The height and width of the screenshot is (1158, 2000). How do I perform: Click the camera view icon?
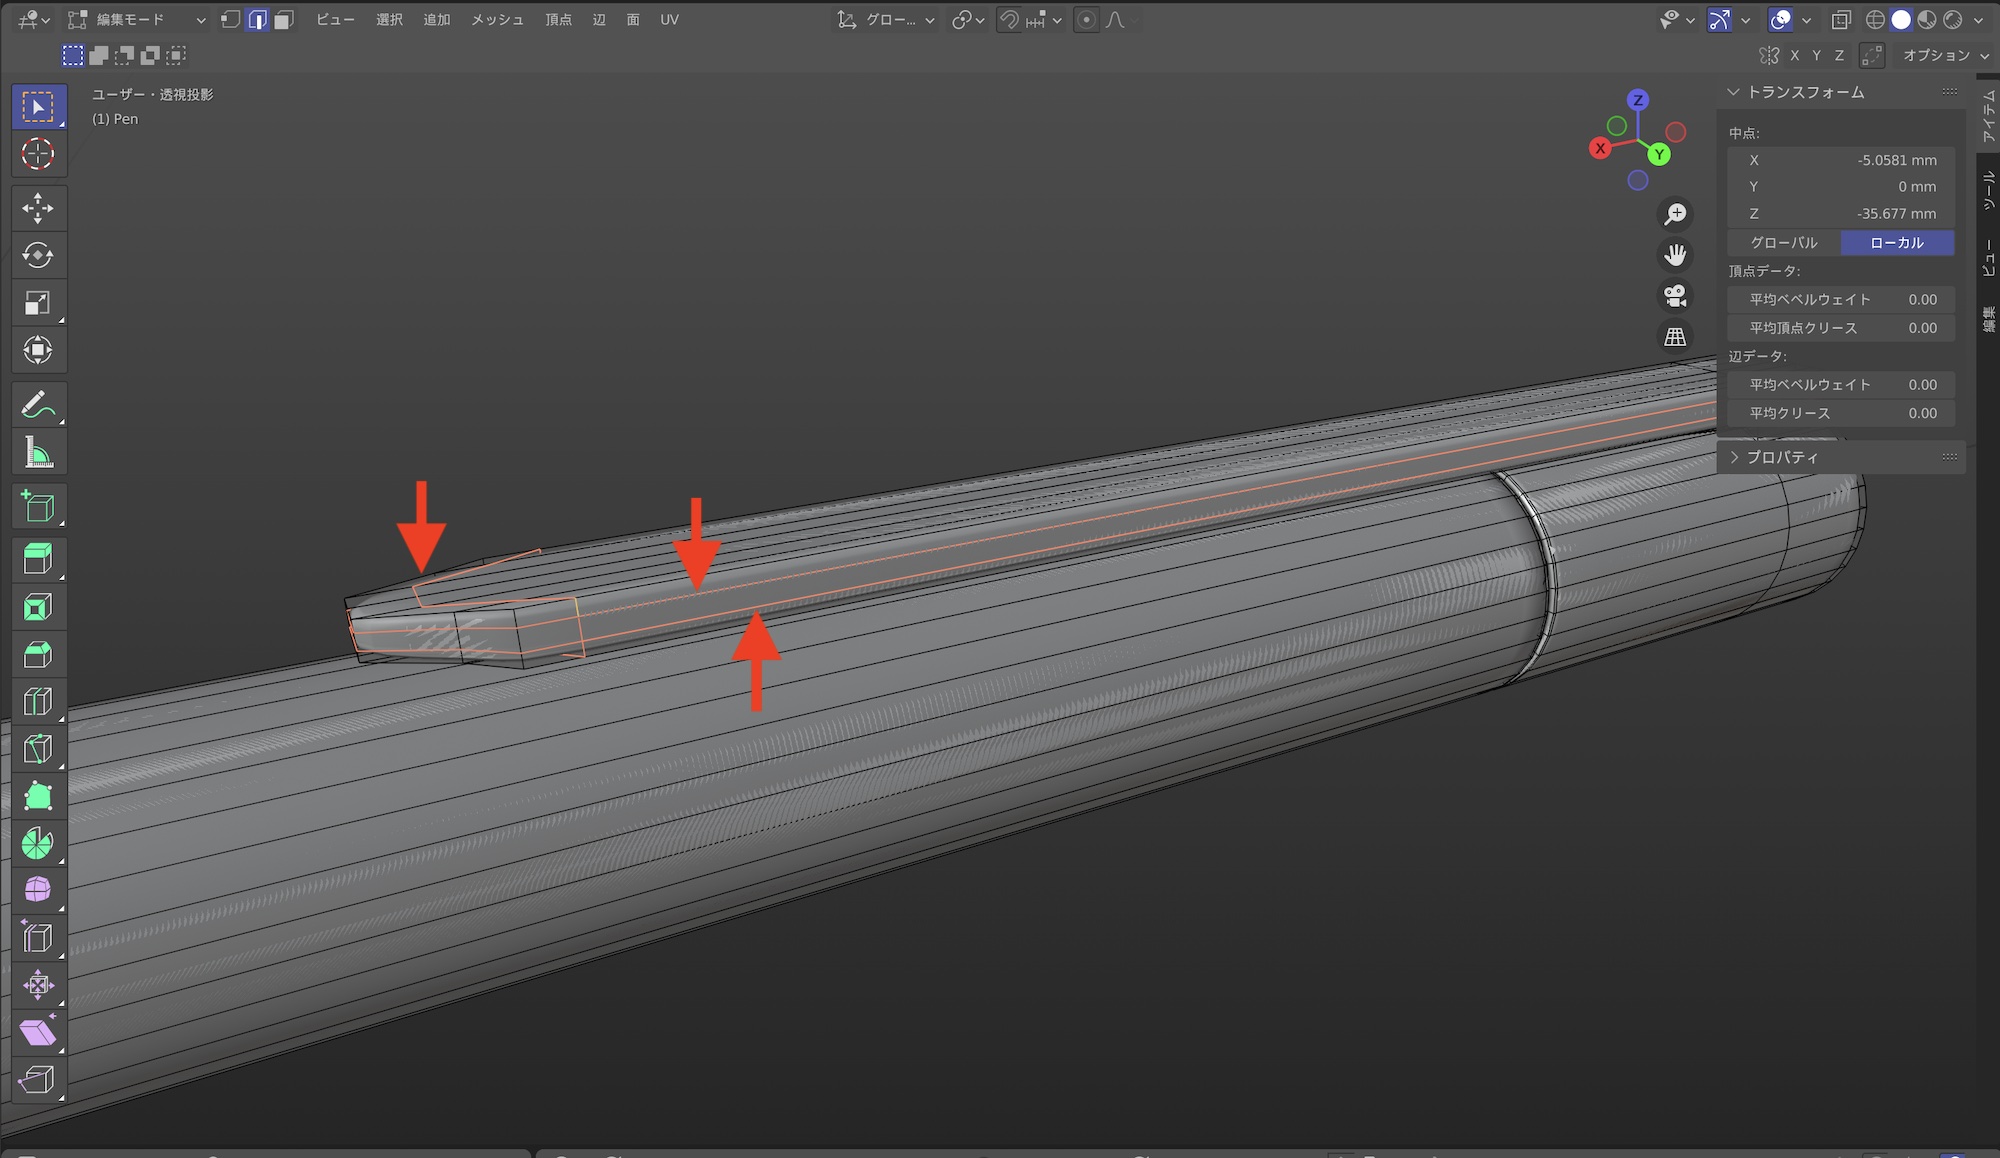(x=1675, y=296)
